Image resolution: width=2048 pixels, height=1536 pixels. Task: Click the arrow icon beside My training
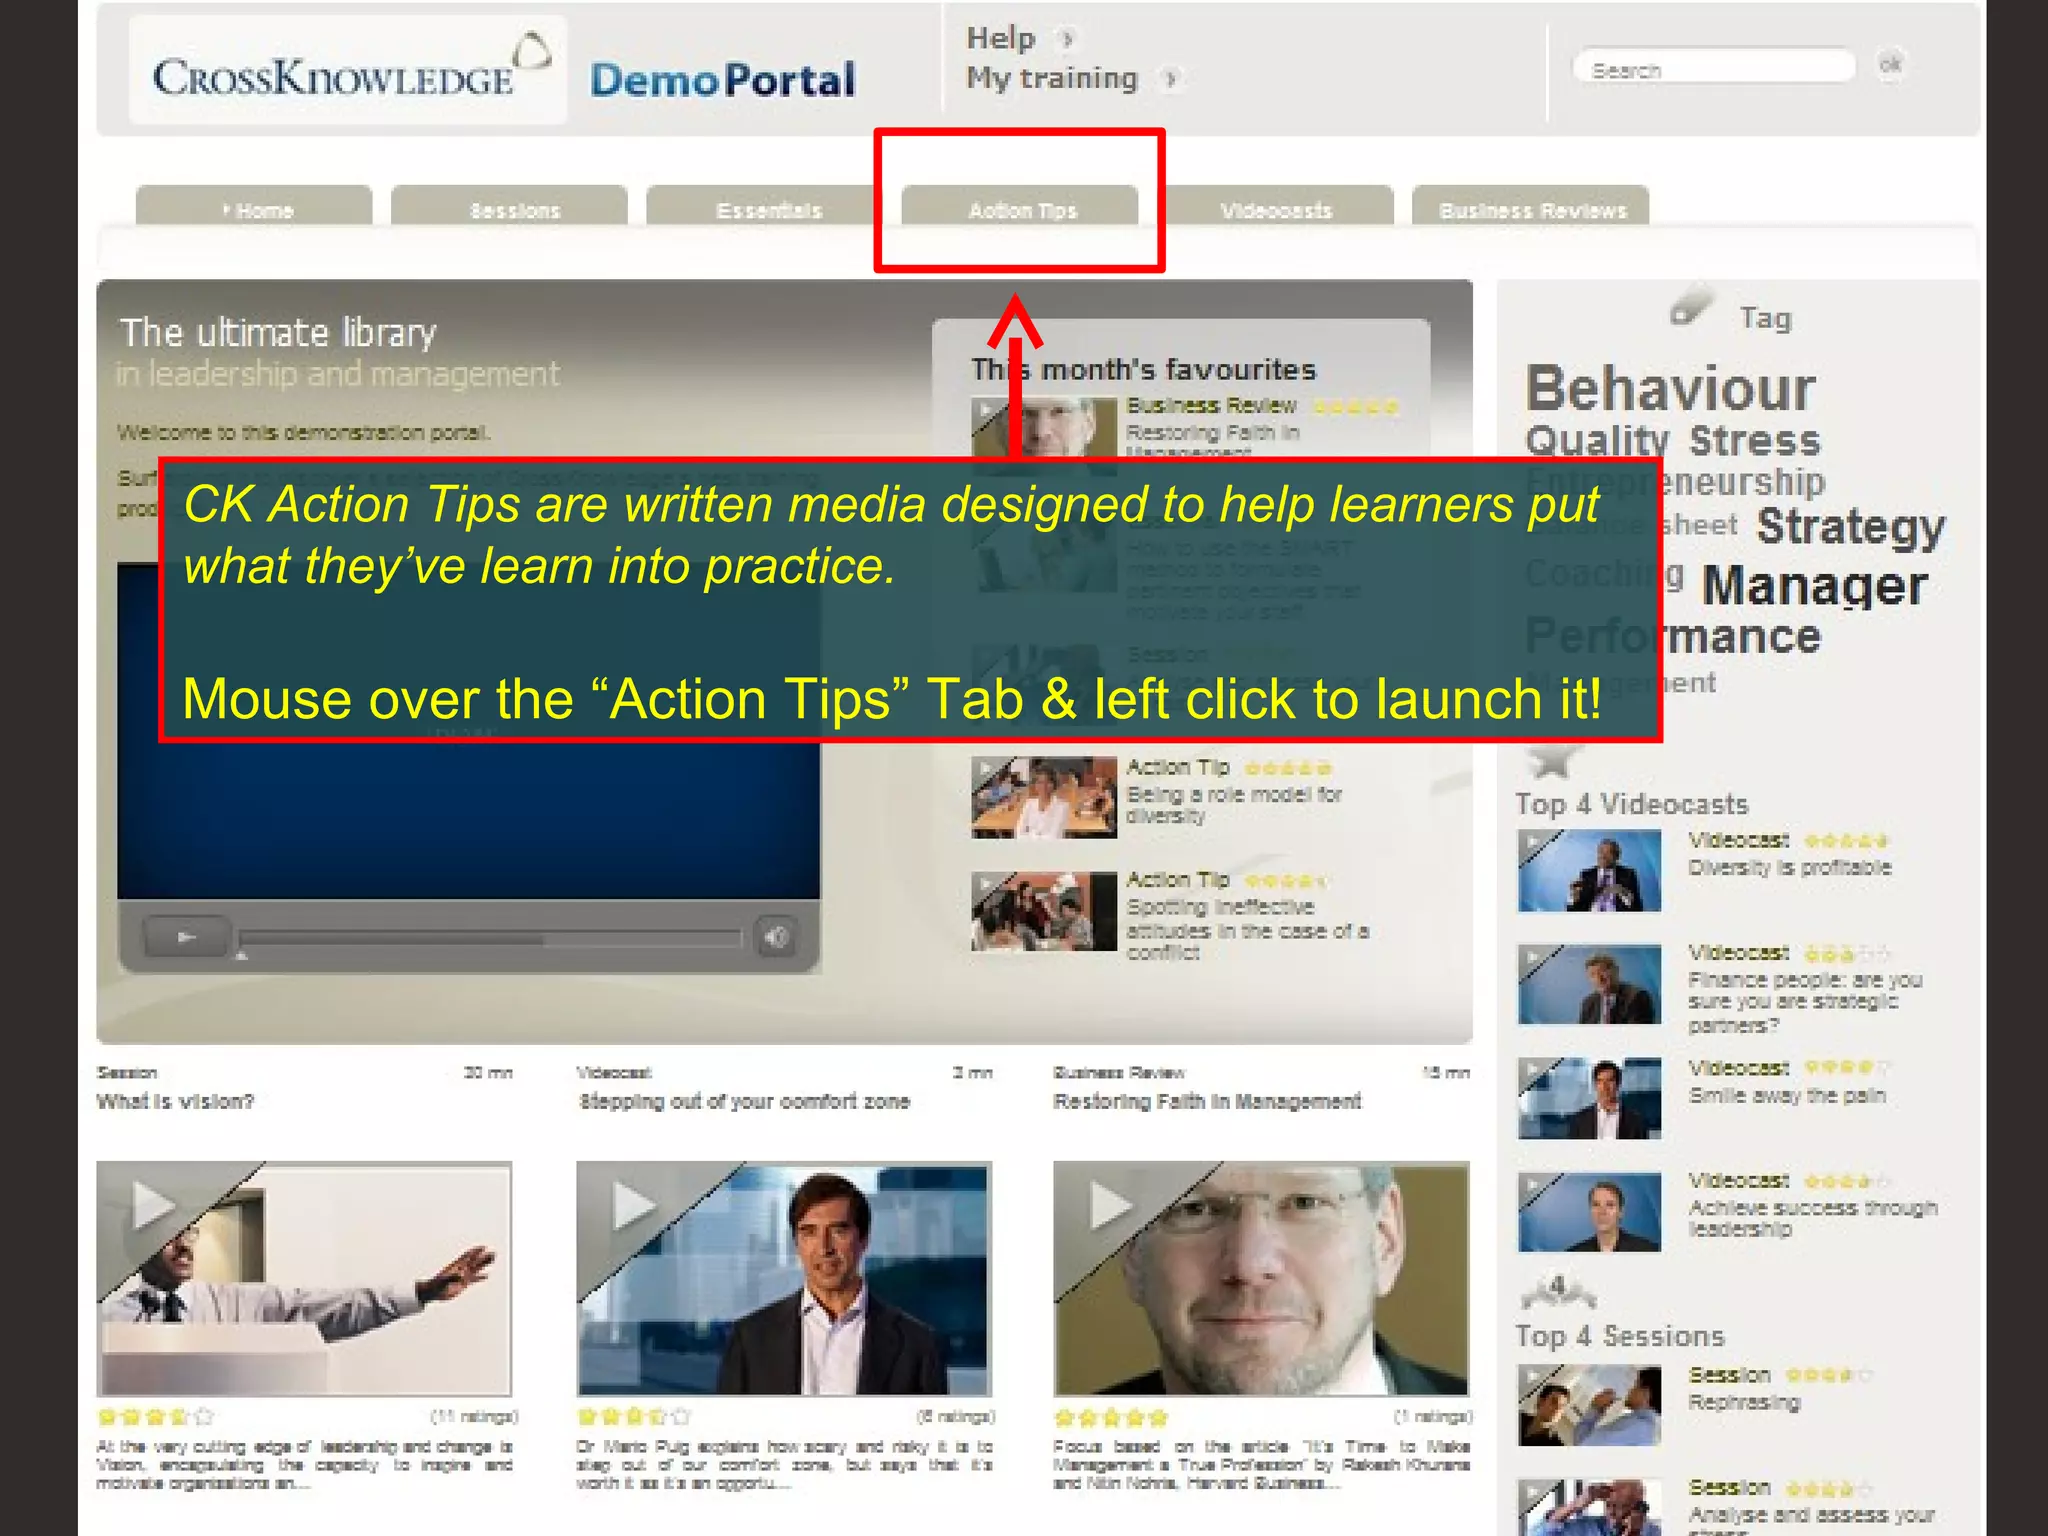(x=1171, y=78)
